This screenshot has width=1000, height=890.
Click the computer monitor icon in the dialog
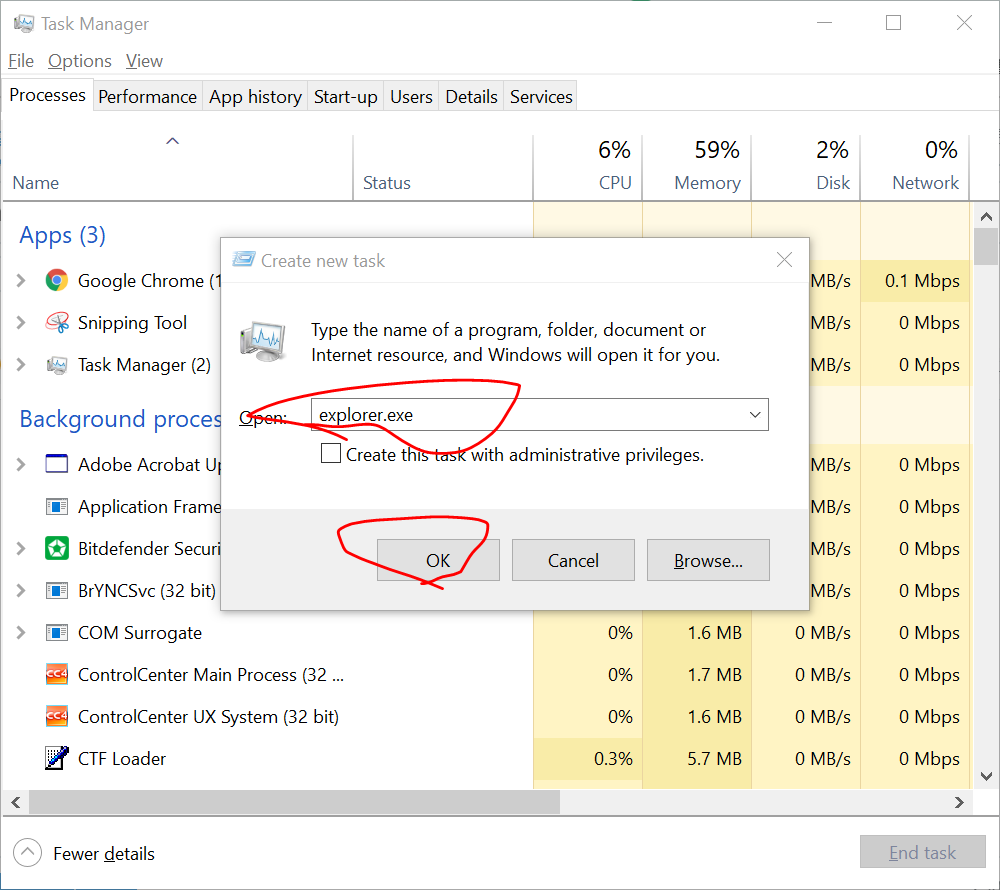tap(263, 341)
